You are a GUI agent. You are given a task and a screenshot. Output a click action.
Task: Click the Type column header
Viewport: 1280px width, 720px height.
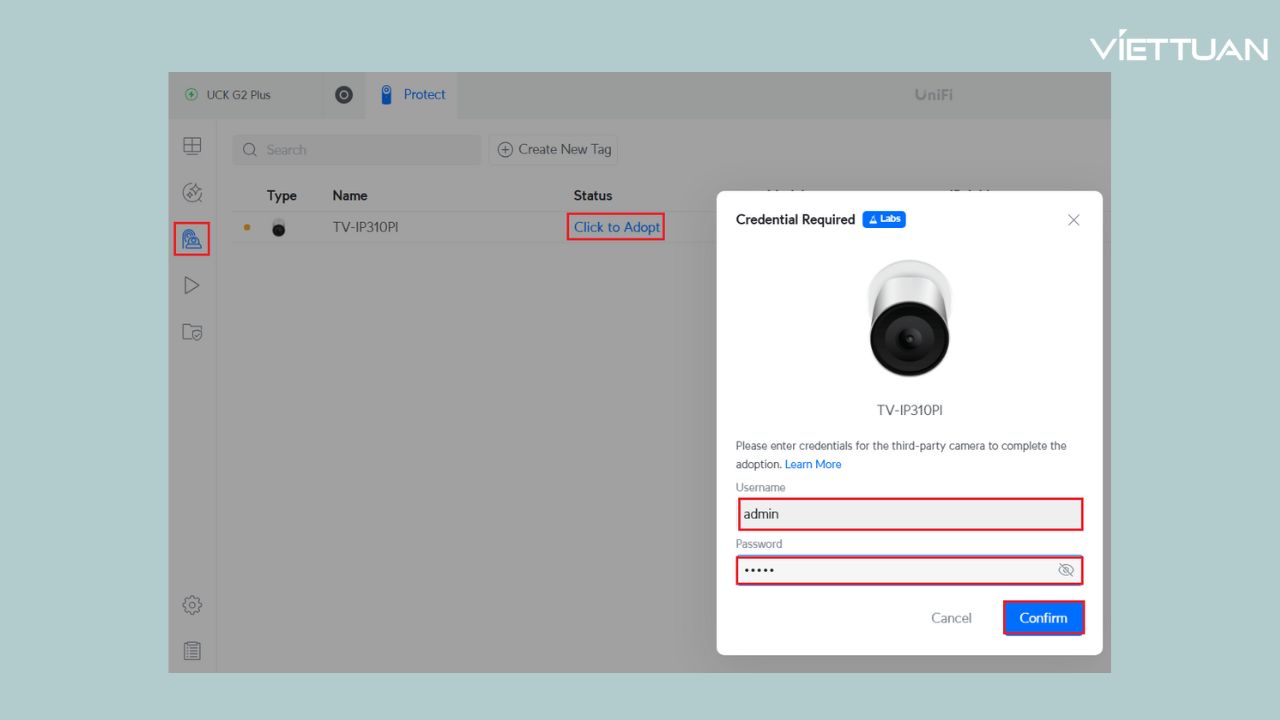click(282, 196)
